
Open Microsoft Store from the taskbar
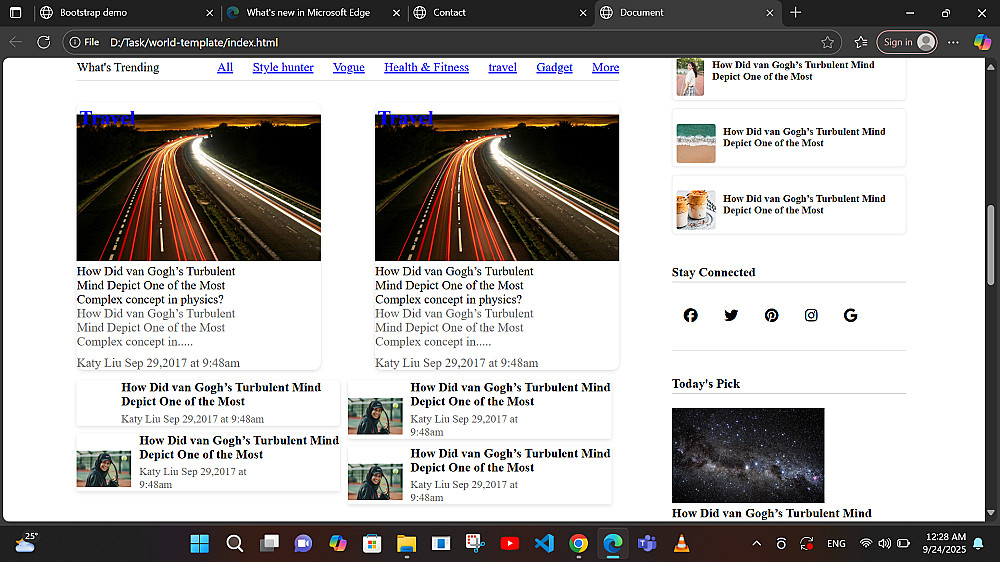click(x=372, y=544)
